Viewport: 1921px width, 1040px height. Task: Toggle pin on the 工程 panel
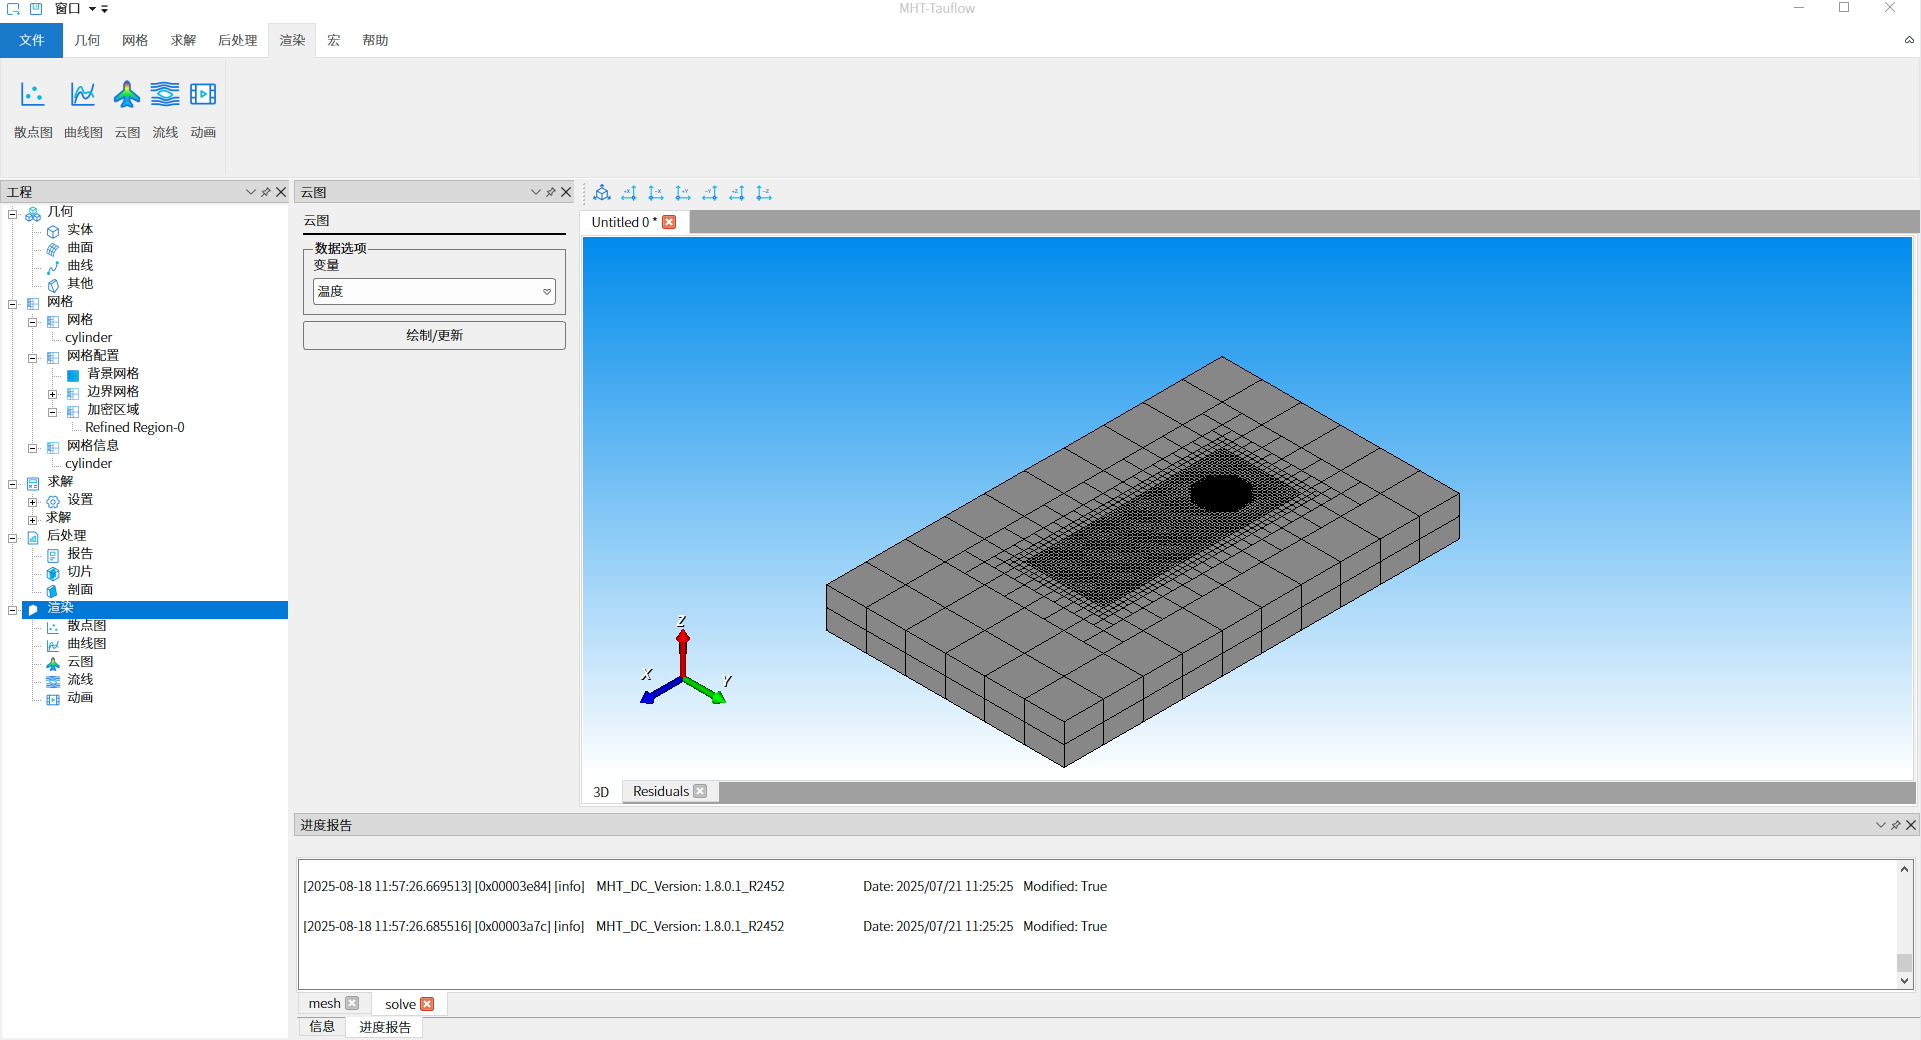tap(266, 192)
